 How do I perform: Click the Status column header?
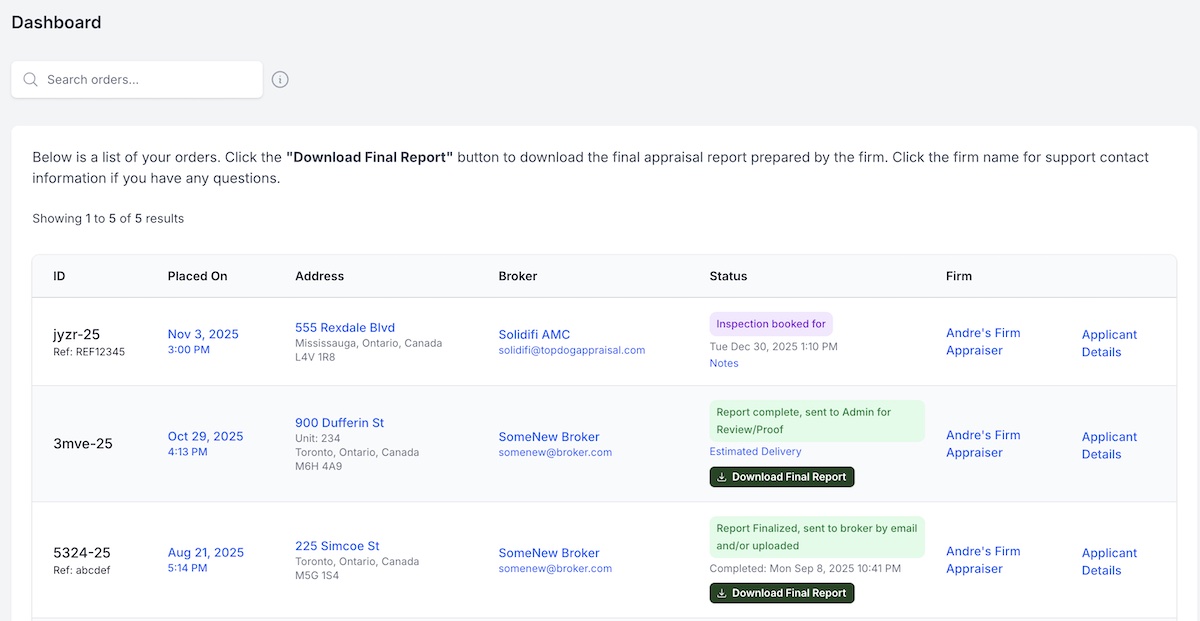728,276
